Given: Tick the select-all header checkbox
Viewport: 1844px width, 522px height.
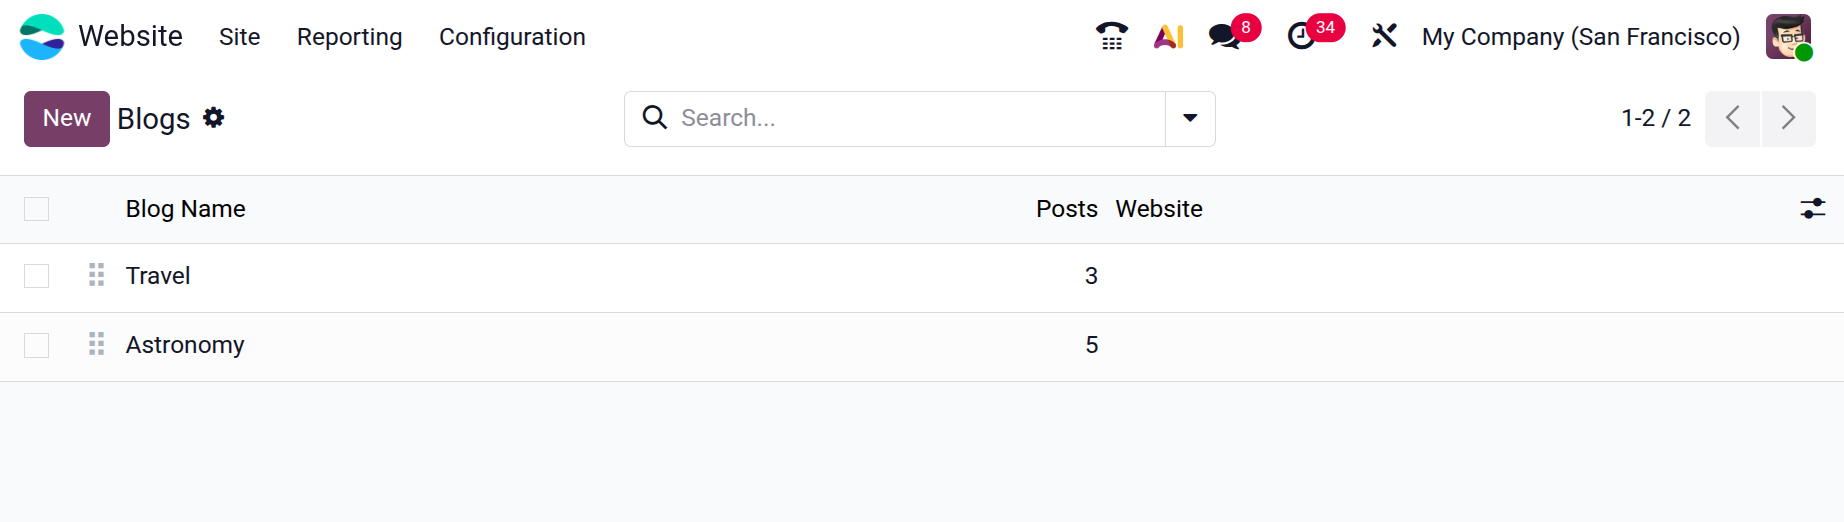Looking at the screenshot, I should pos(37,209).
